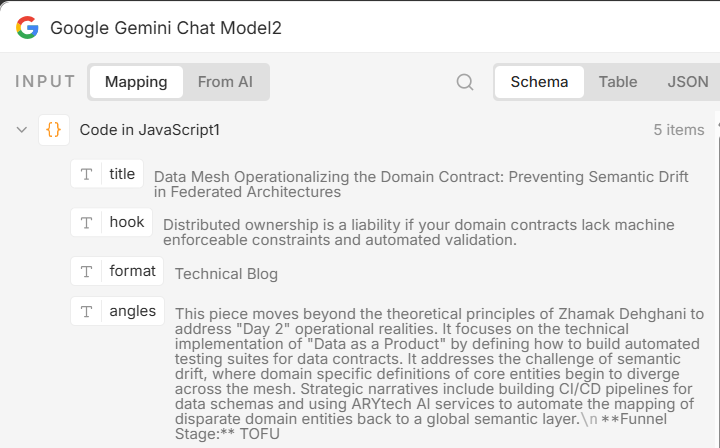
Task: Open the search magnifier icon
Action: coord(465,82)
